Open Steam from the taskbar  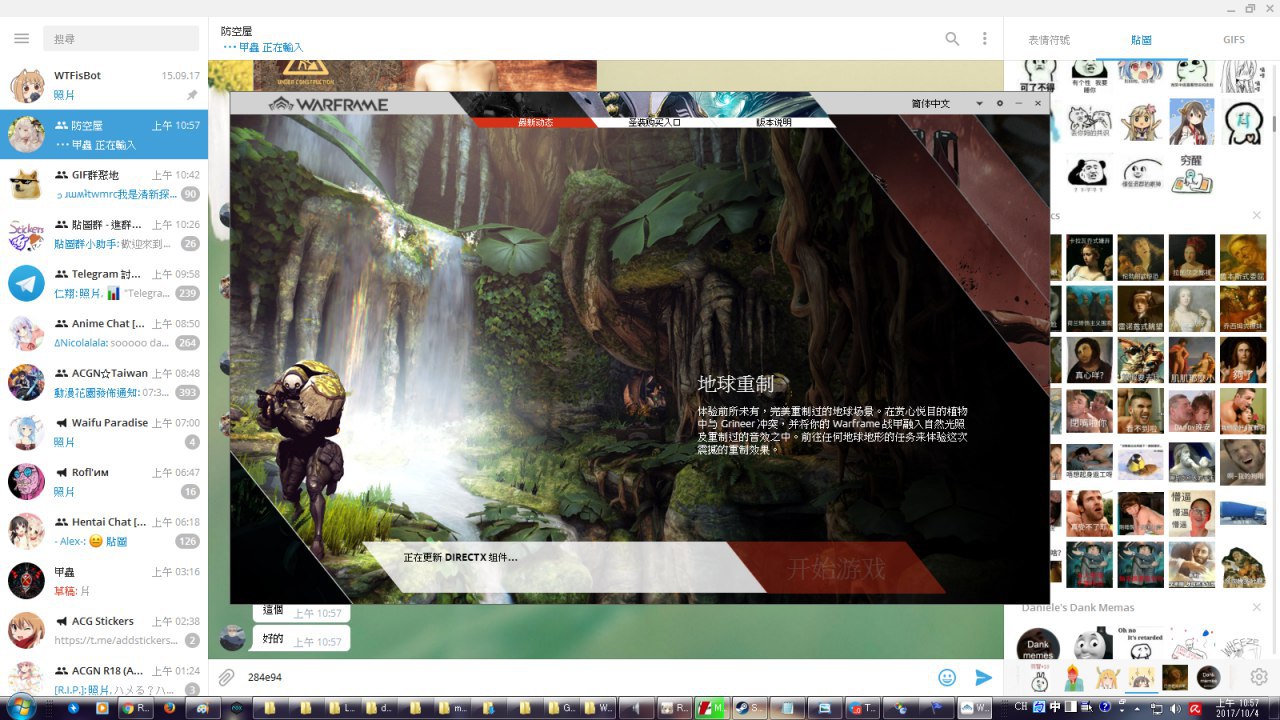(x=749, y=708)
